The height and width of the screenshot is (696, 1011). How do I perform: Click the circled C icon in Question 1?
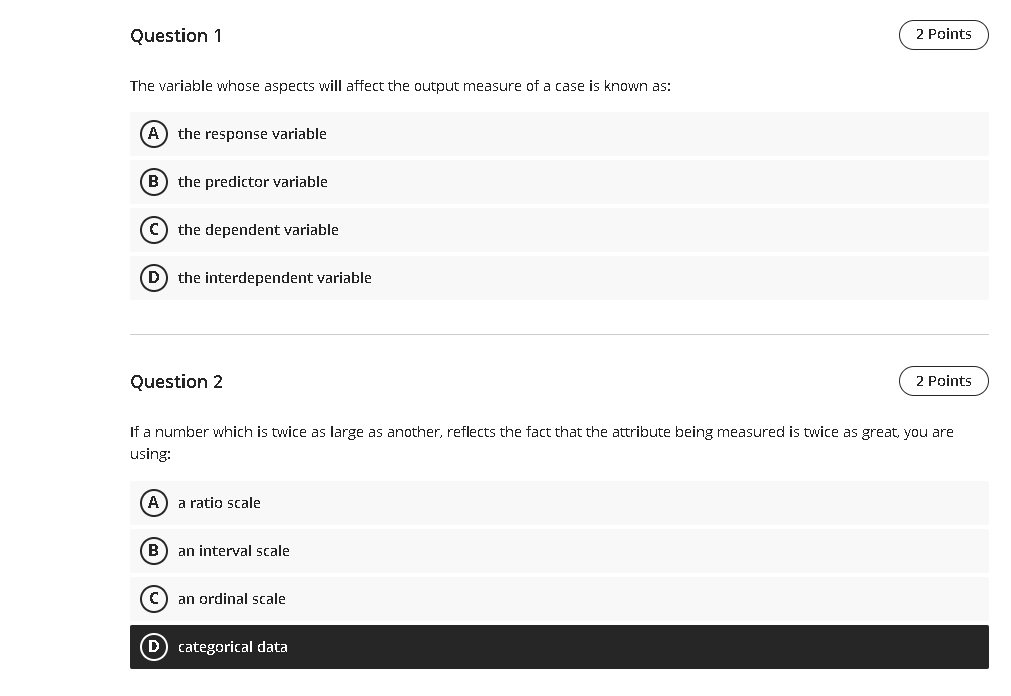tap(153, 229)
